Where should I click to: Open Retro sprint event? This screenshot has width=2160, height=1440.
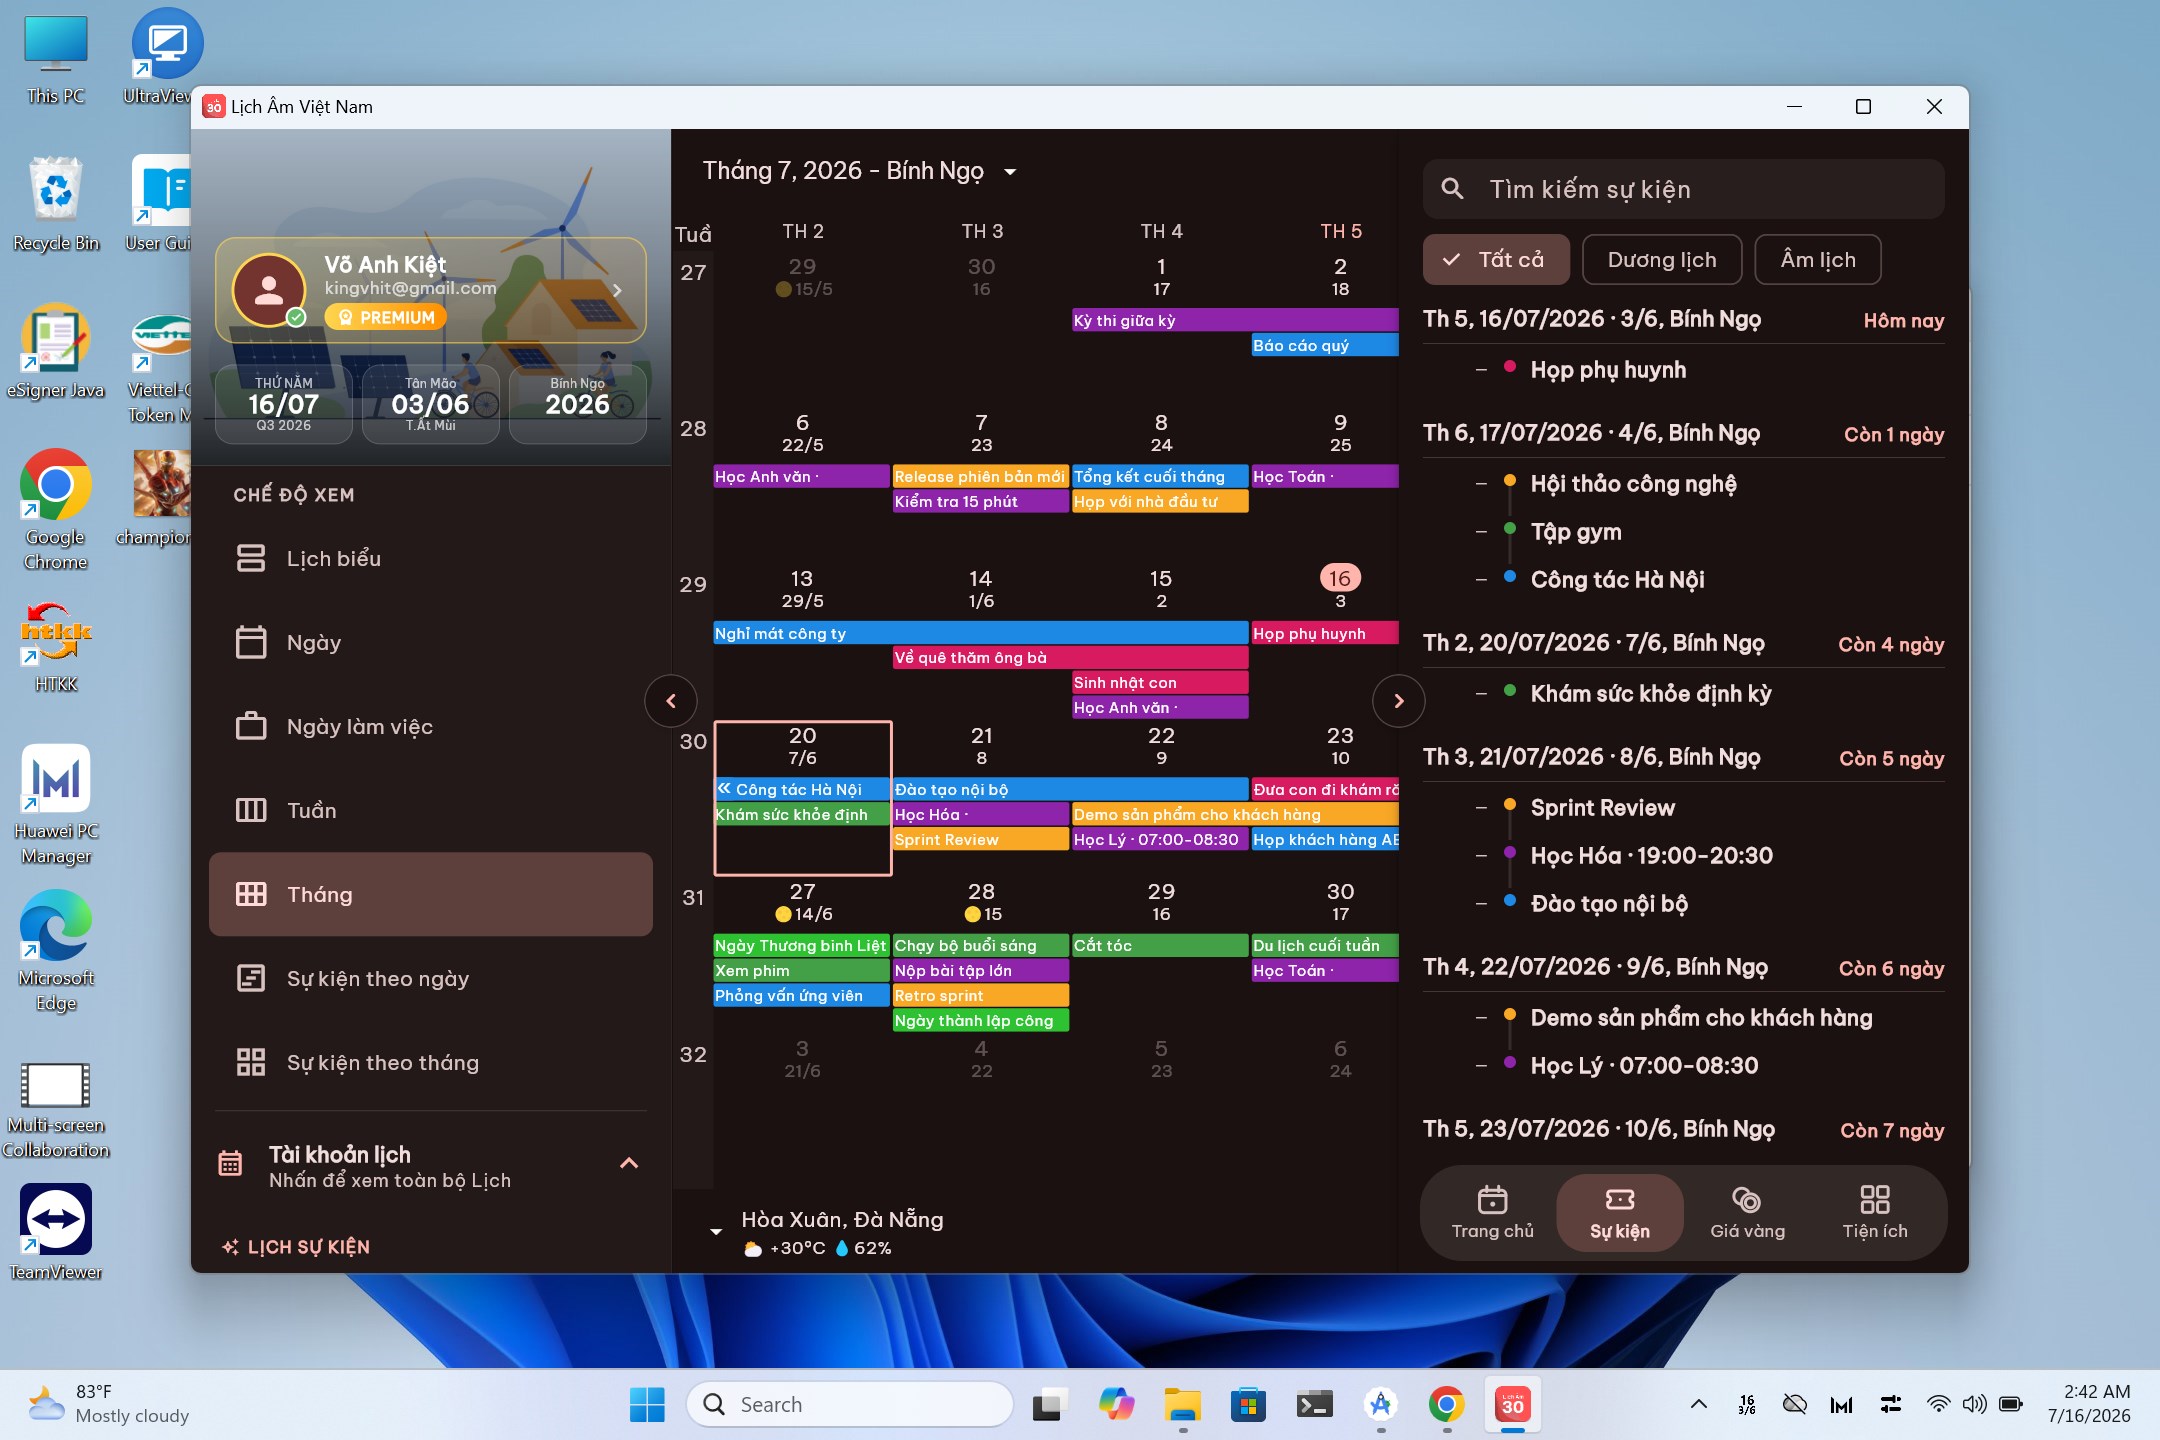coord(980,995)
